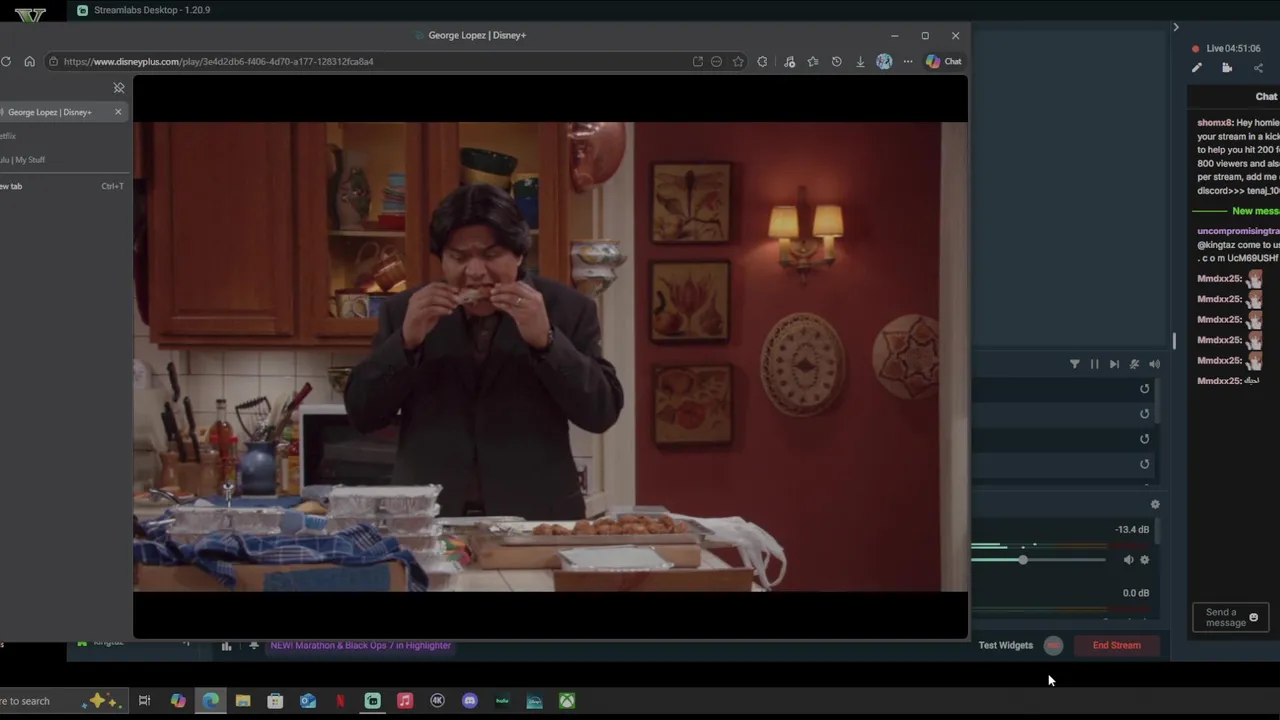Click the media/music toolbar icon in Edge

789,61
